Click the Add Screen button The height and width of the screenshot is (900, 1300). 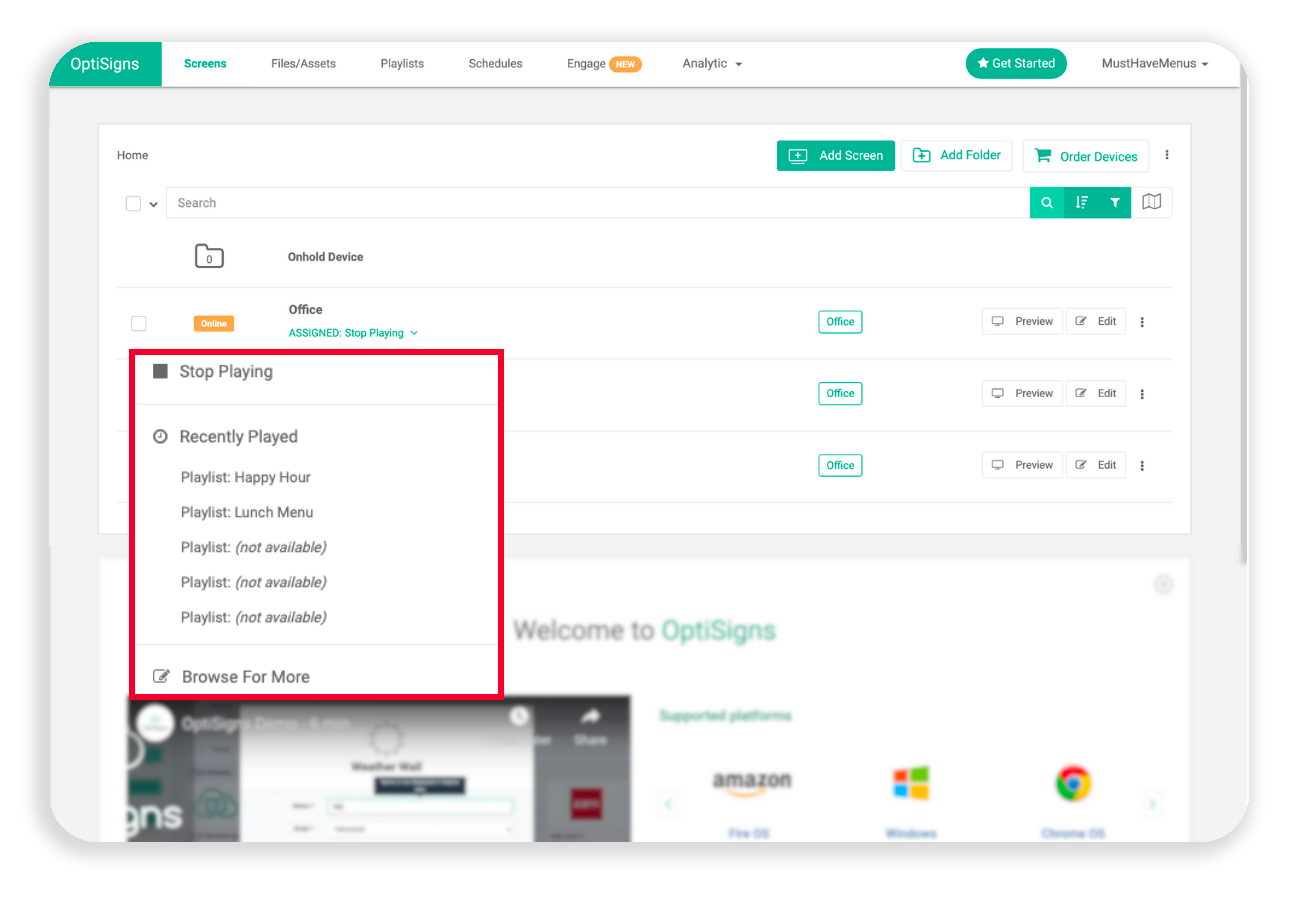point(836,156)
